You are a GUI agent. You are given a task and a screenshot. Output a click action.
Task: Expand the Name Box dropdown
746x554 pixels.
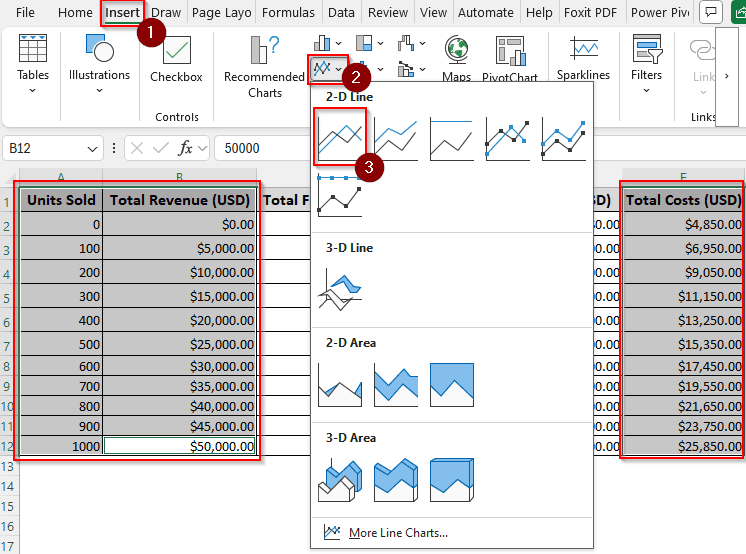click(x=92, y=149)
